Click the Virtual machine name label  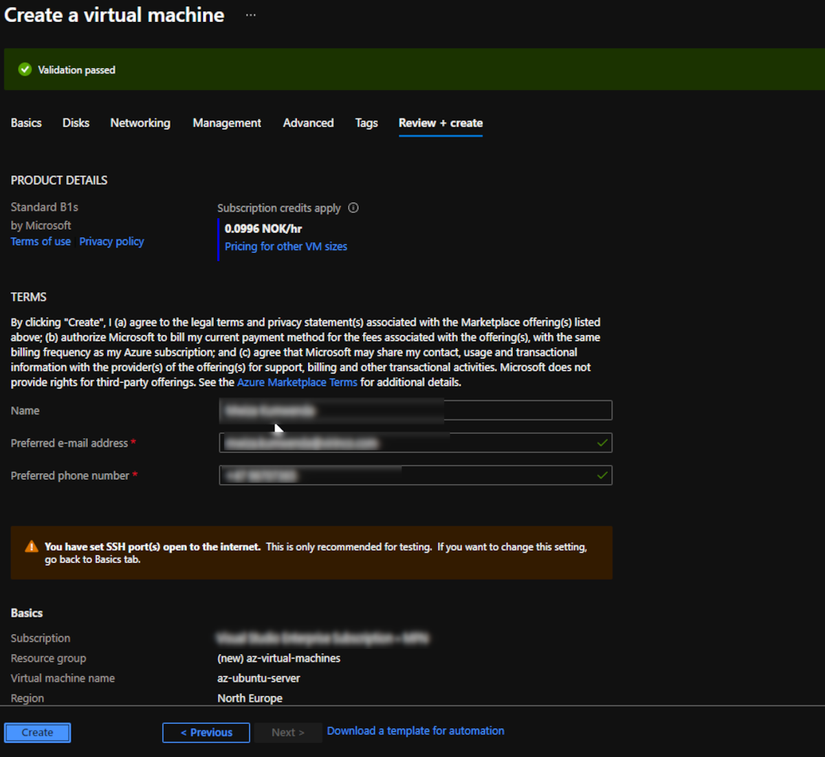click(x=63, y=678)
